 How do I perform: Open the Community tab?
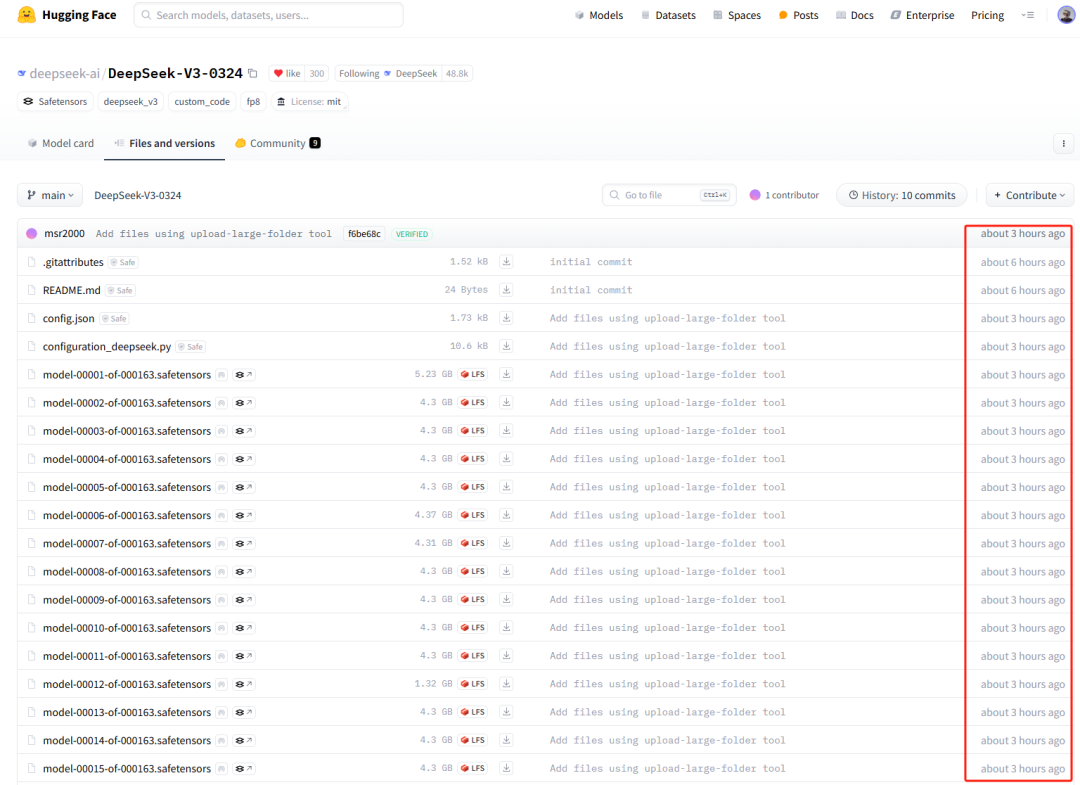(277, 143)
